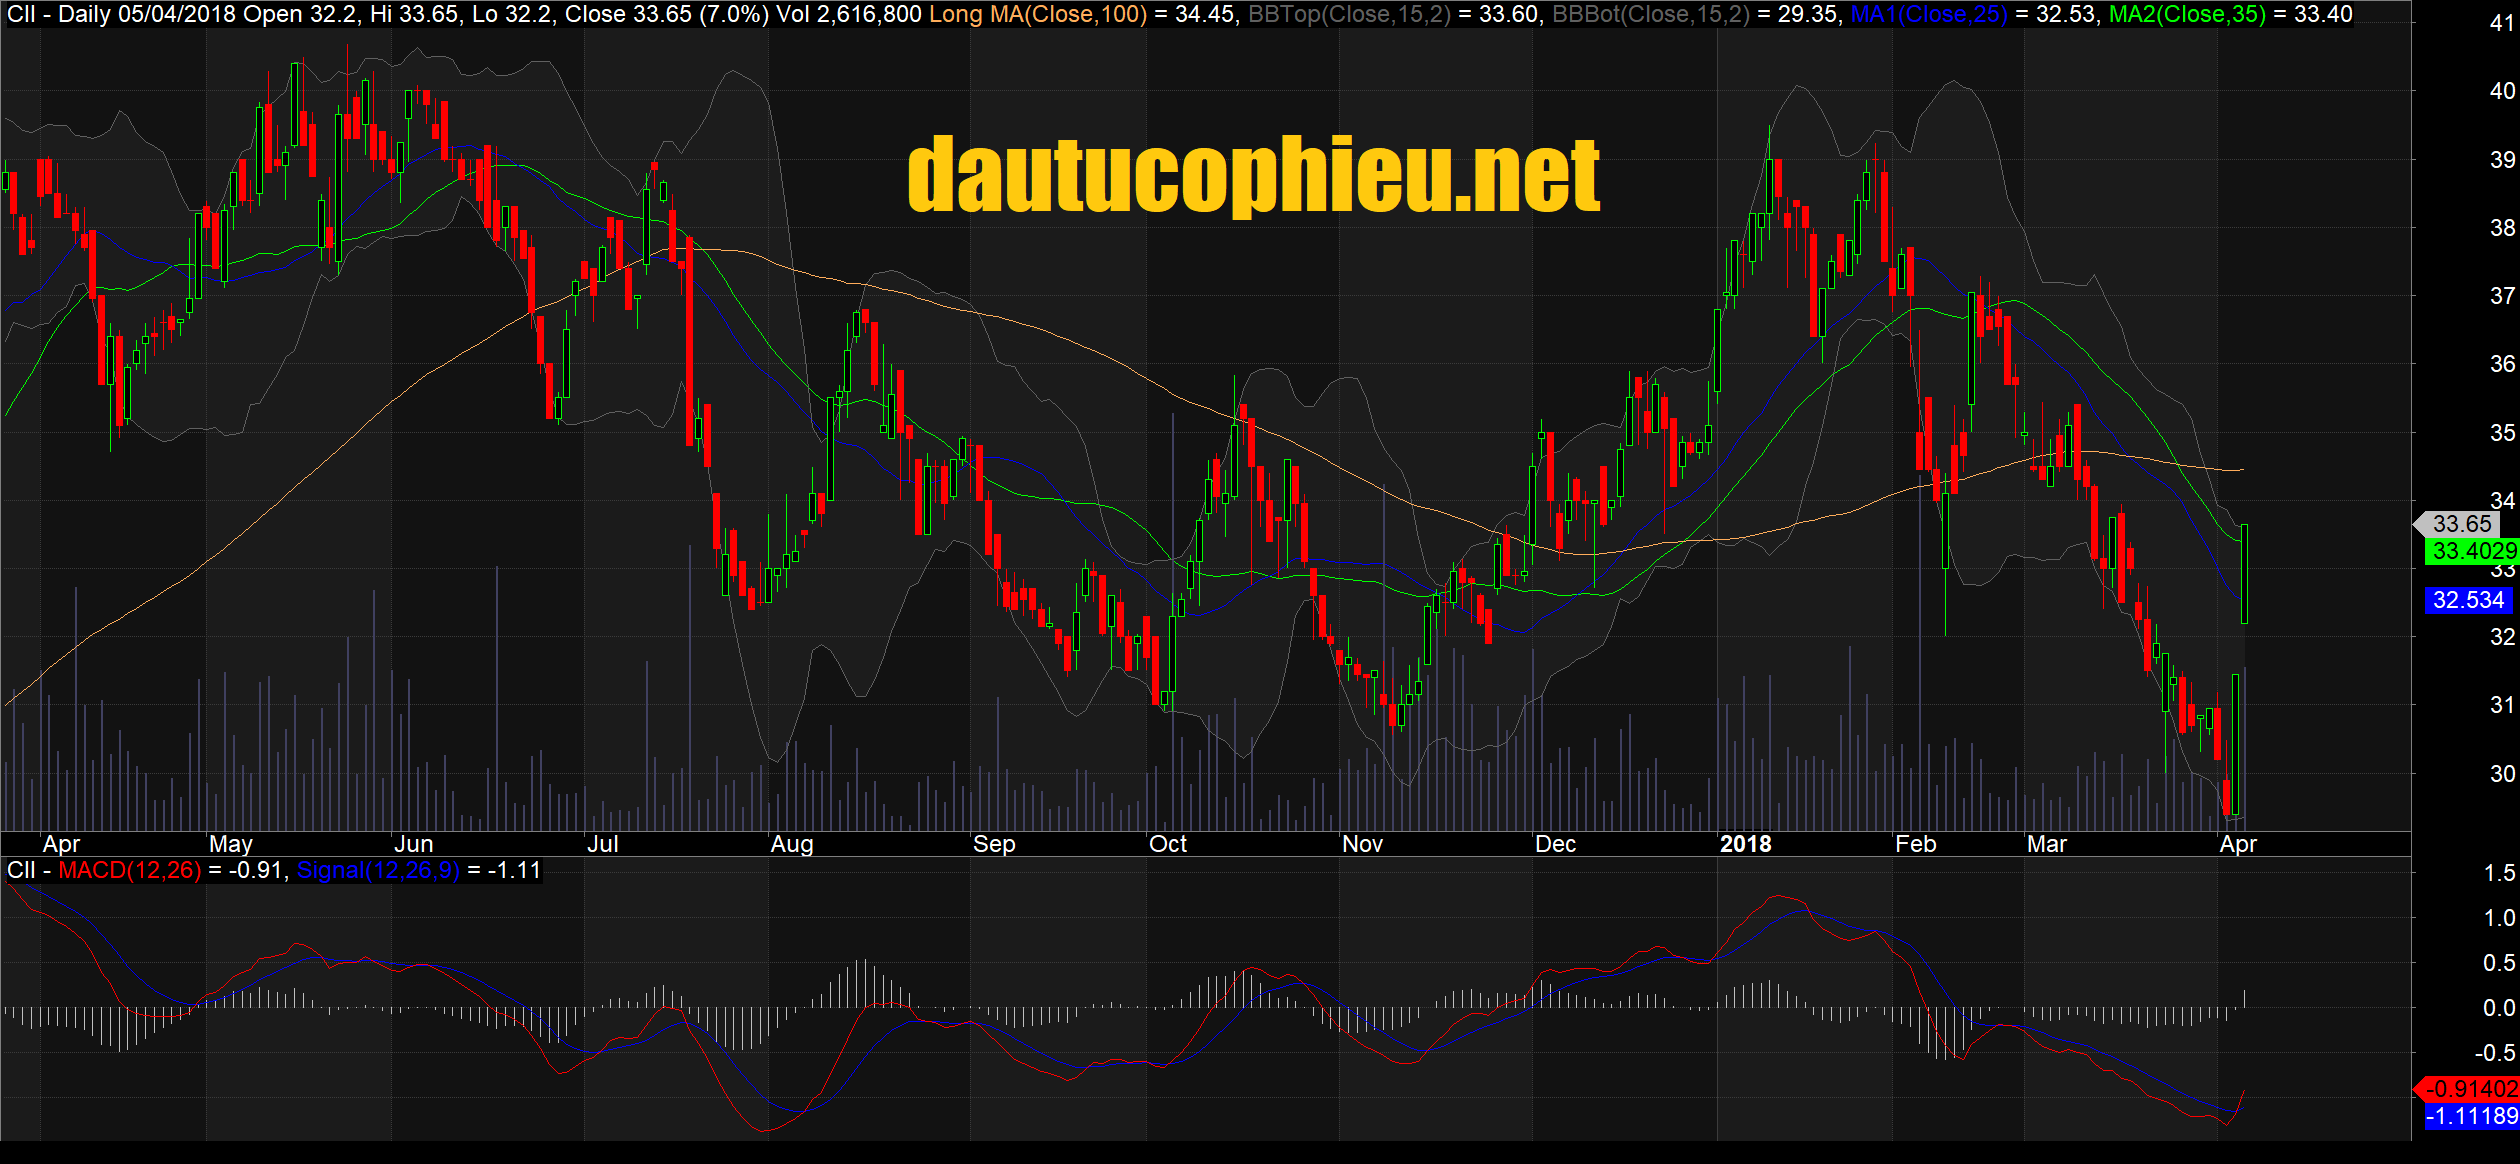Viewport: 2520px width, 1164px height.
Task: Click the 'Feb' time axis label
Action: [x=1916, y=844]
